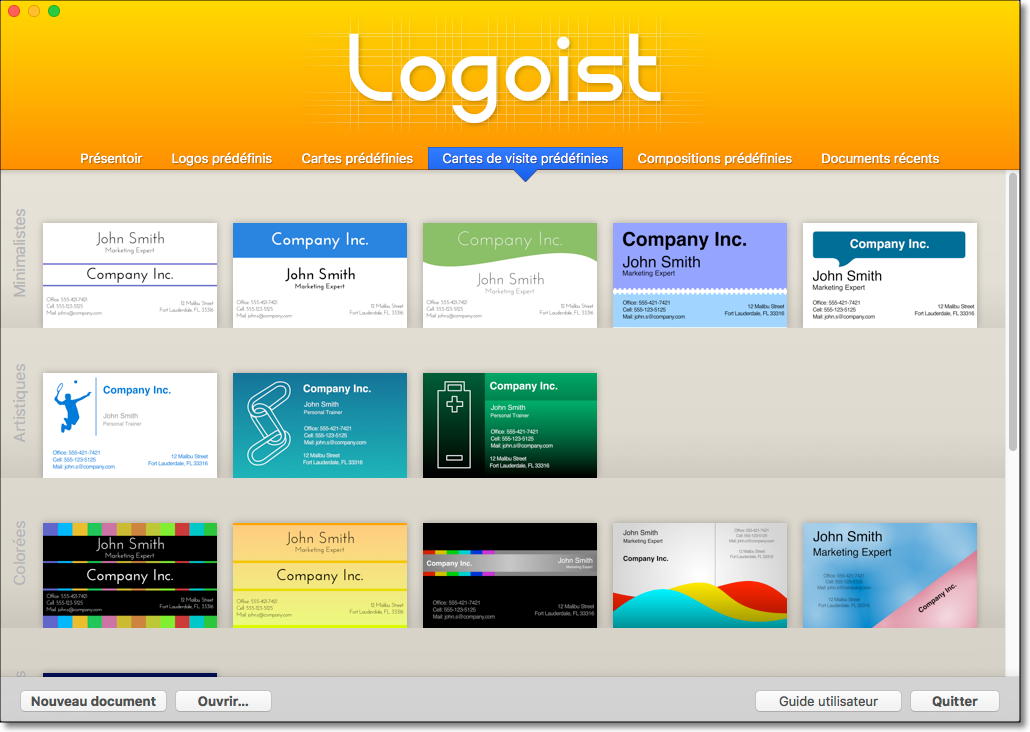Screen dimensions: 1030x732
Task: Select teal card with chain link icon
Action: [320, 425]
